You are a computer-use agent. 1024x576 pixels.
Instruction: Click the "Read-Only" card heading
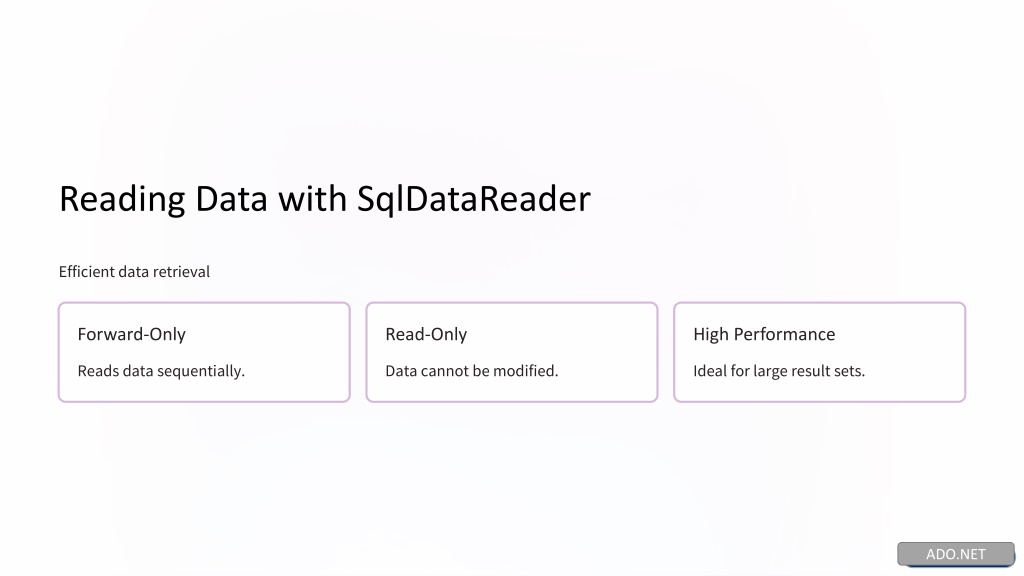426,334
